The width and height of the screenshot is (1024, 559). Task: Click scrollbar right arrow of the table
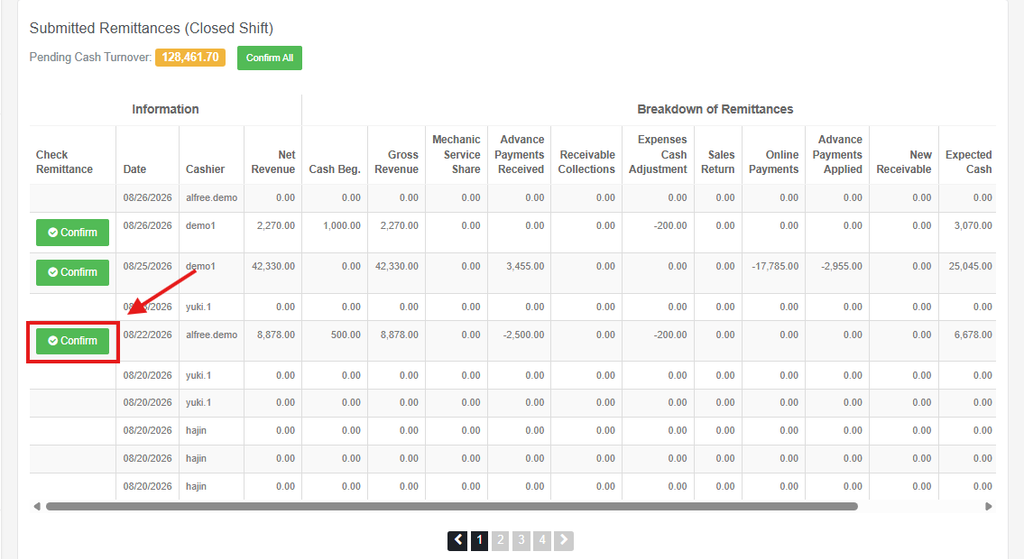click(989, 506)
